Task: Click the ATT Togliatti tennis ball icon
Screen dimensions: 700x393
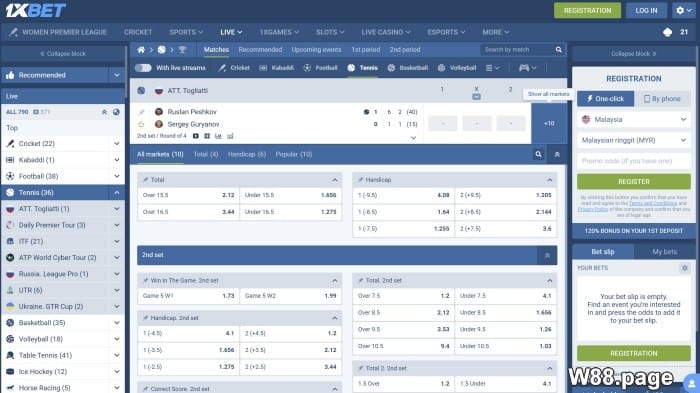Action: click(141, 90)
